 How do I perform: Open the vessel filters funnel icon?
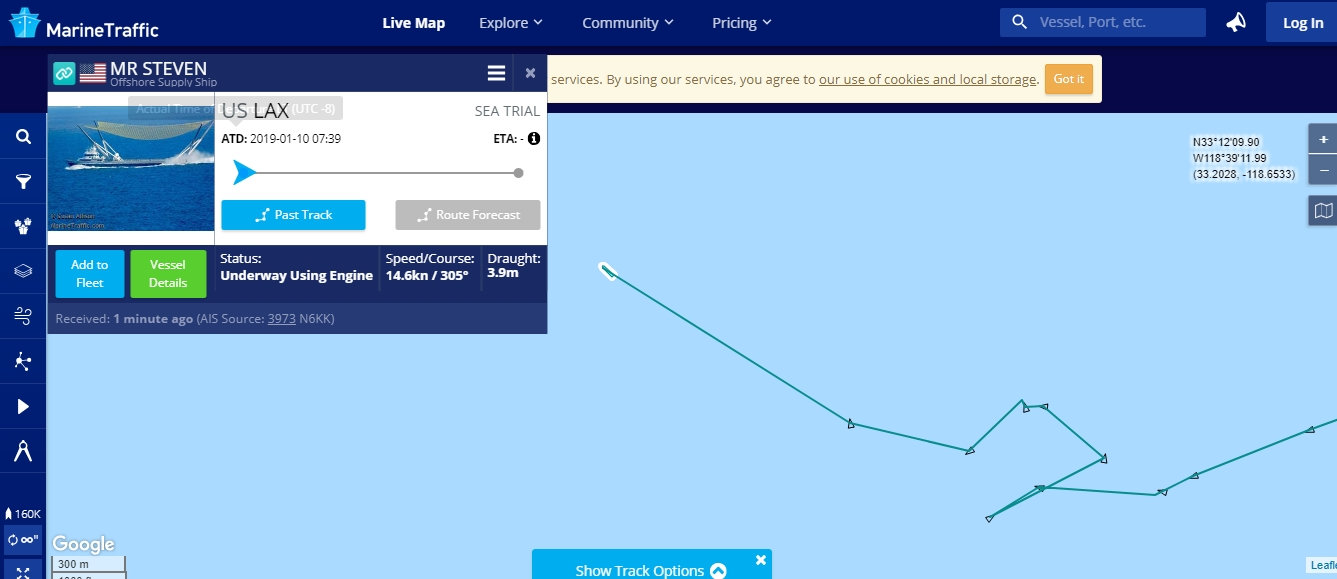(x=23, y=181)
